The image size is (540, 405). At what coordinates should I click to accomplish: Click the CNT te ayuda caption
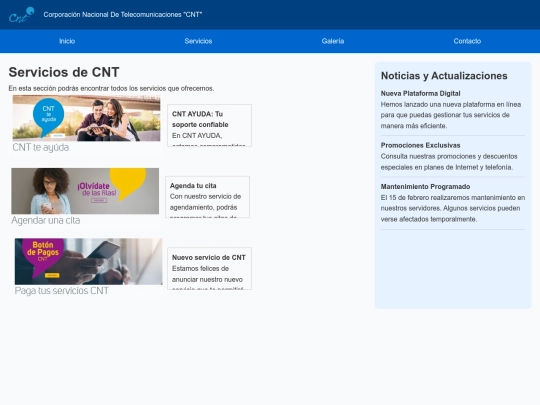pos(41,147)
